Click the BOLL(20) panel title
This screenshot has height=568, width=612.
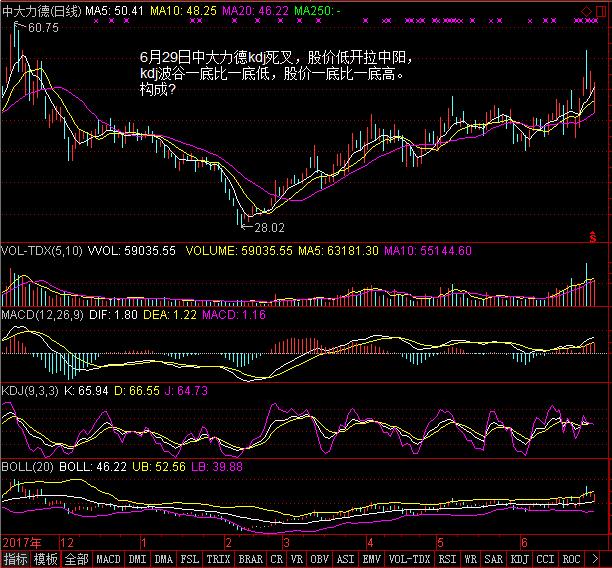click(x=27, y=467)
